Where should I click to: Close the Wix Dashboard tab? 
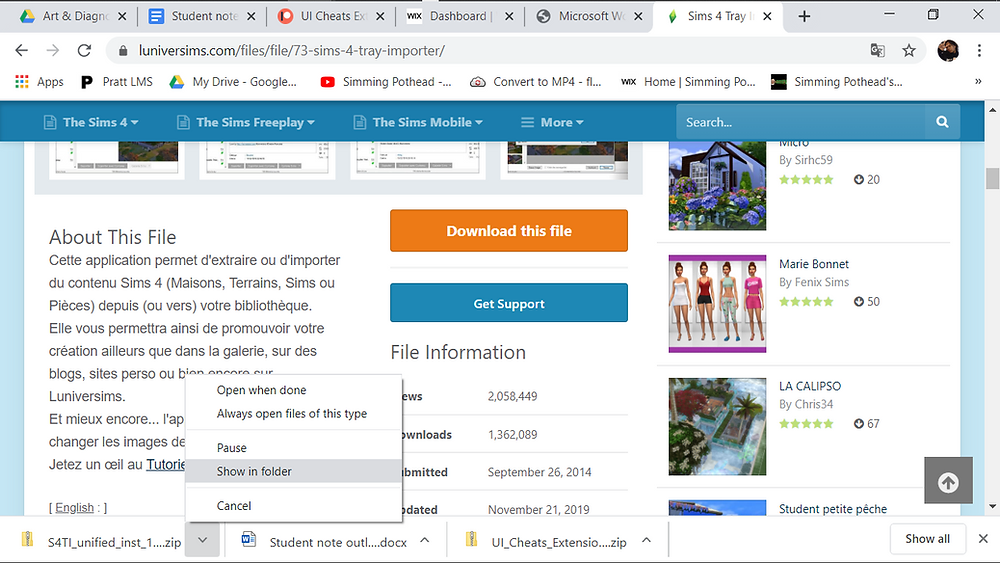click(x=509, y=17)
